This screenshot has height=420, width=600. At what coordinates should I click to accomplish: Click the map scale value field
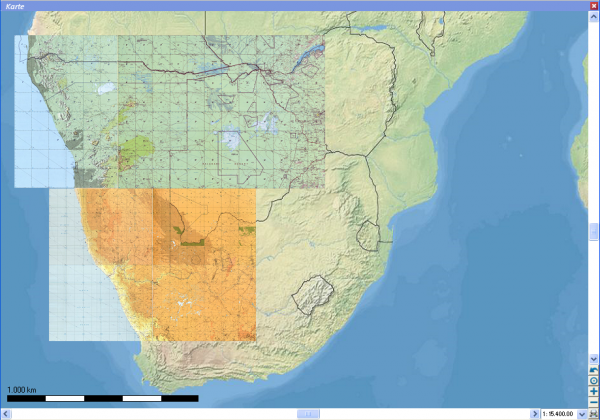pyautogui.click(x=559, y=414)
